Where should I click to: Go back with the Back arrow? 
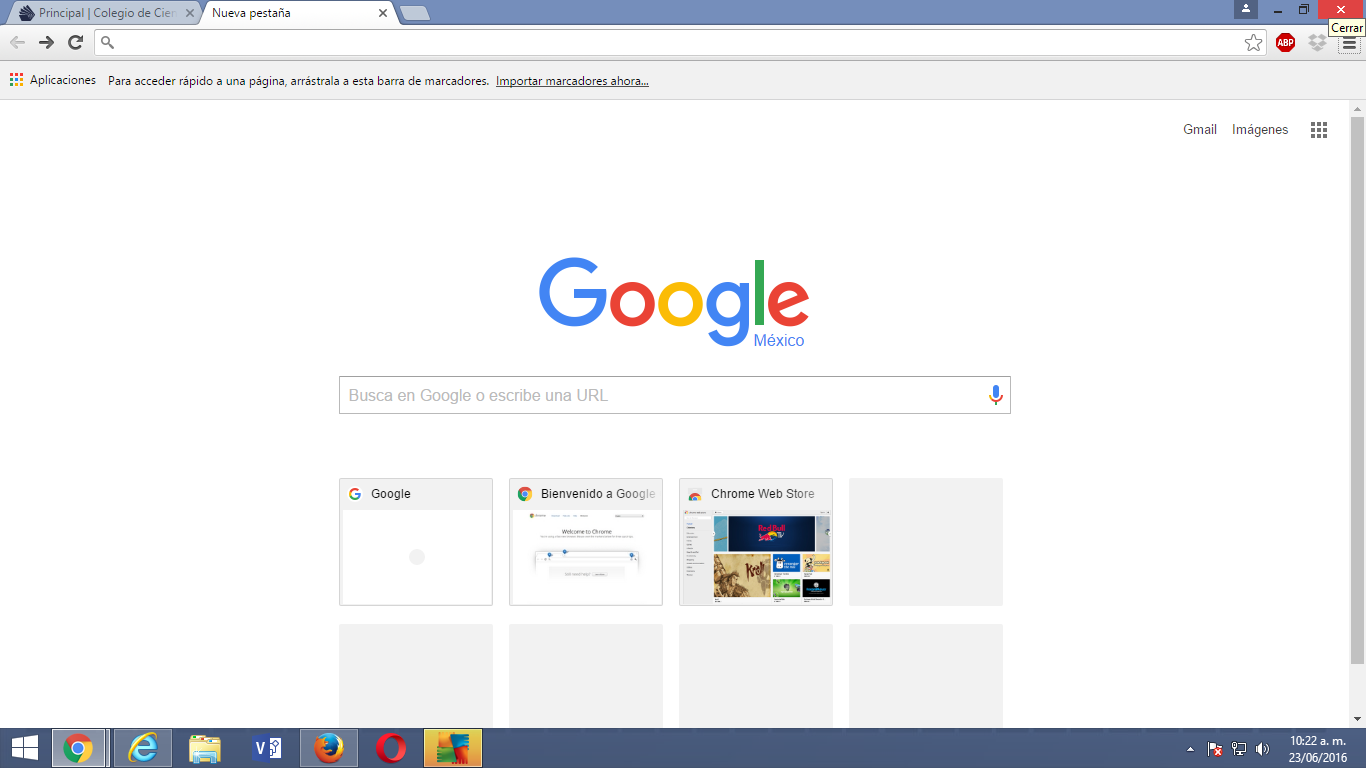pos(17,42)
